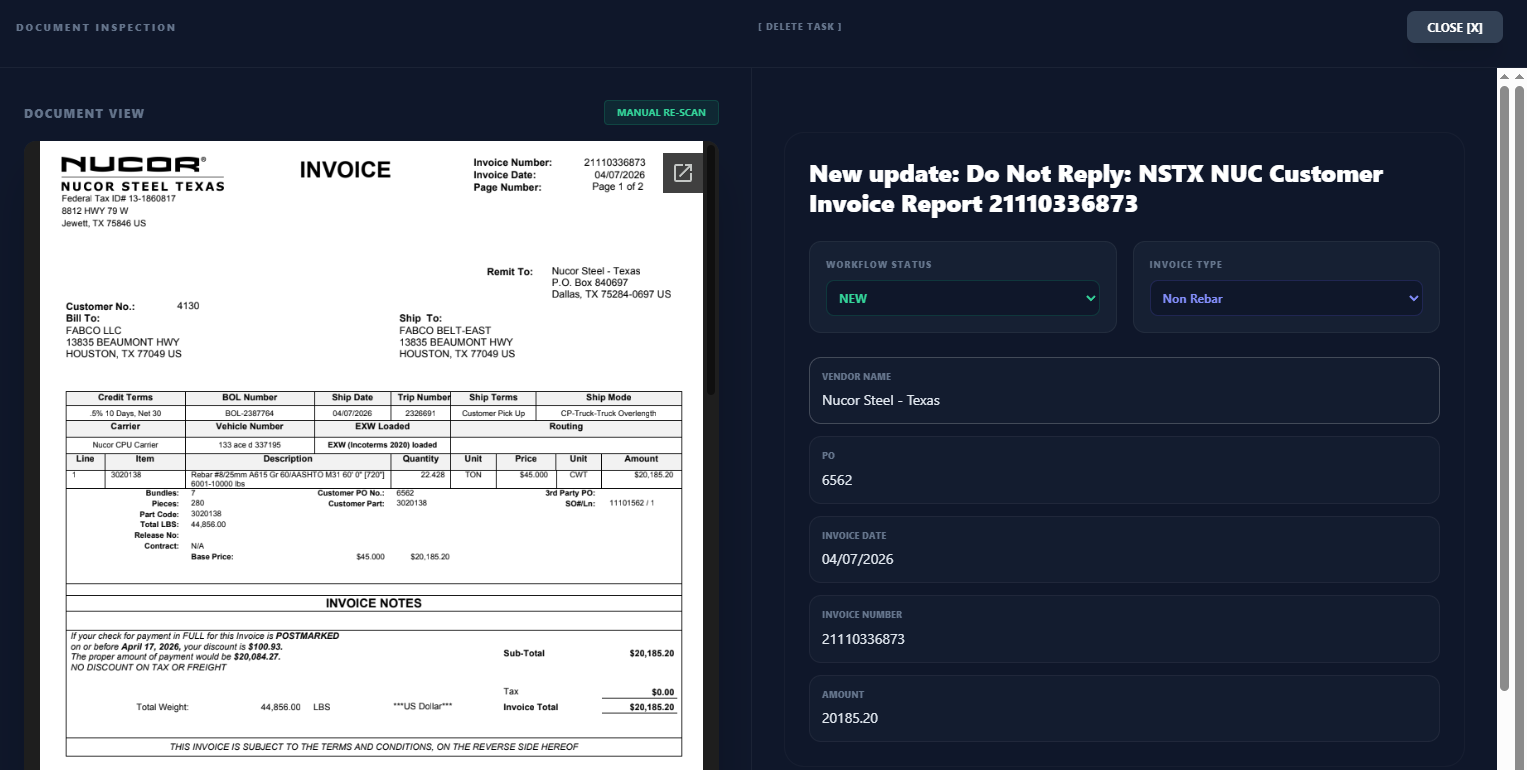Click the vehicle number '133 ace d 337195'
This screenshot has height=770, width=1527.
click(249, 445)
